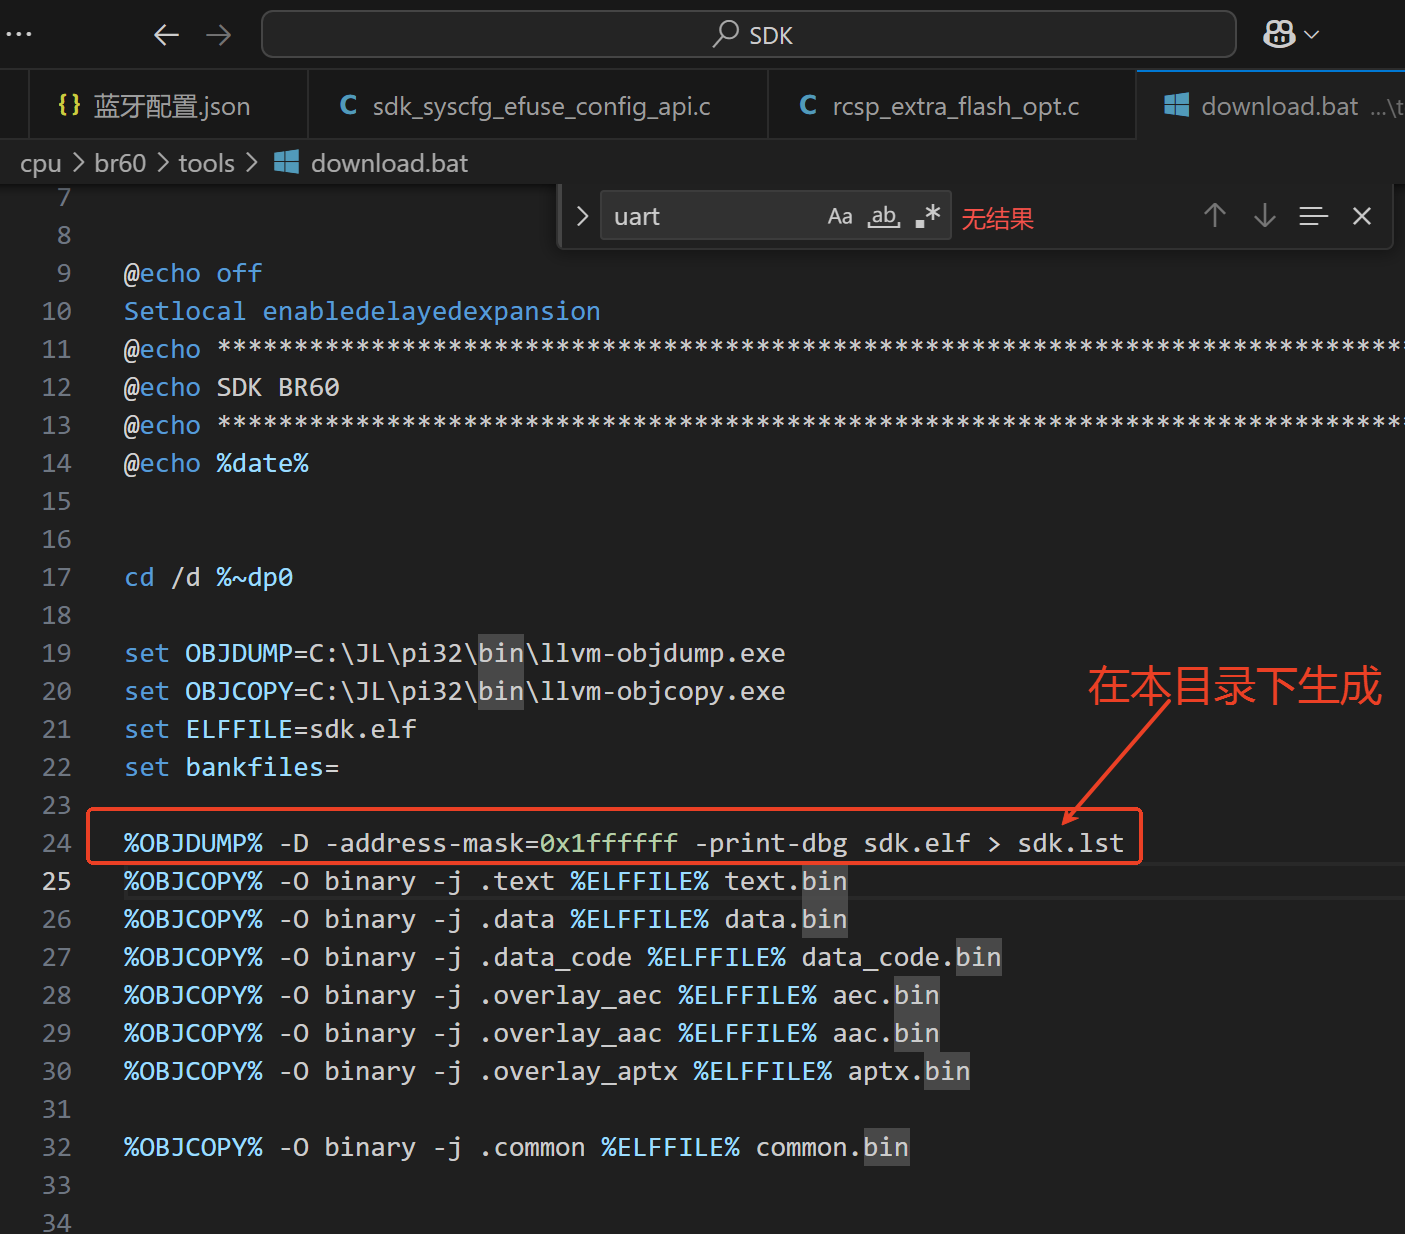Click 'bankfiles=' on line 22
The height and width of the screenshot is (1234, 1405).
(262, 767)
